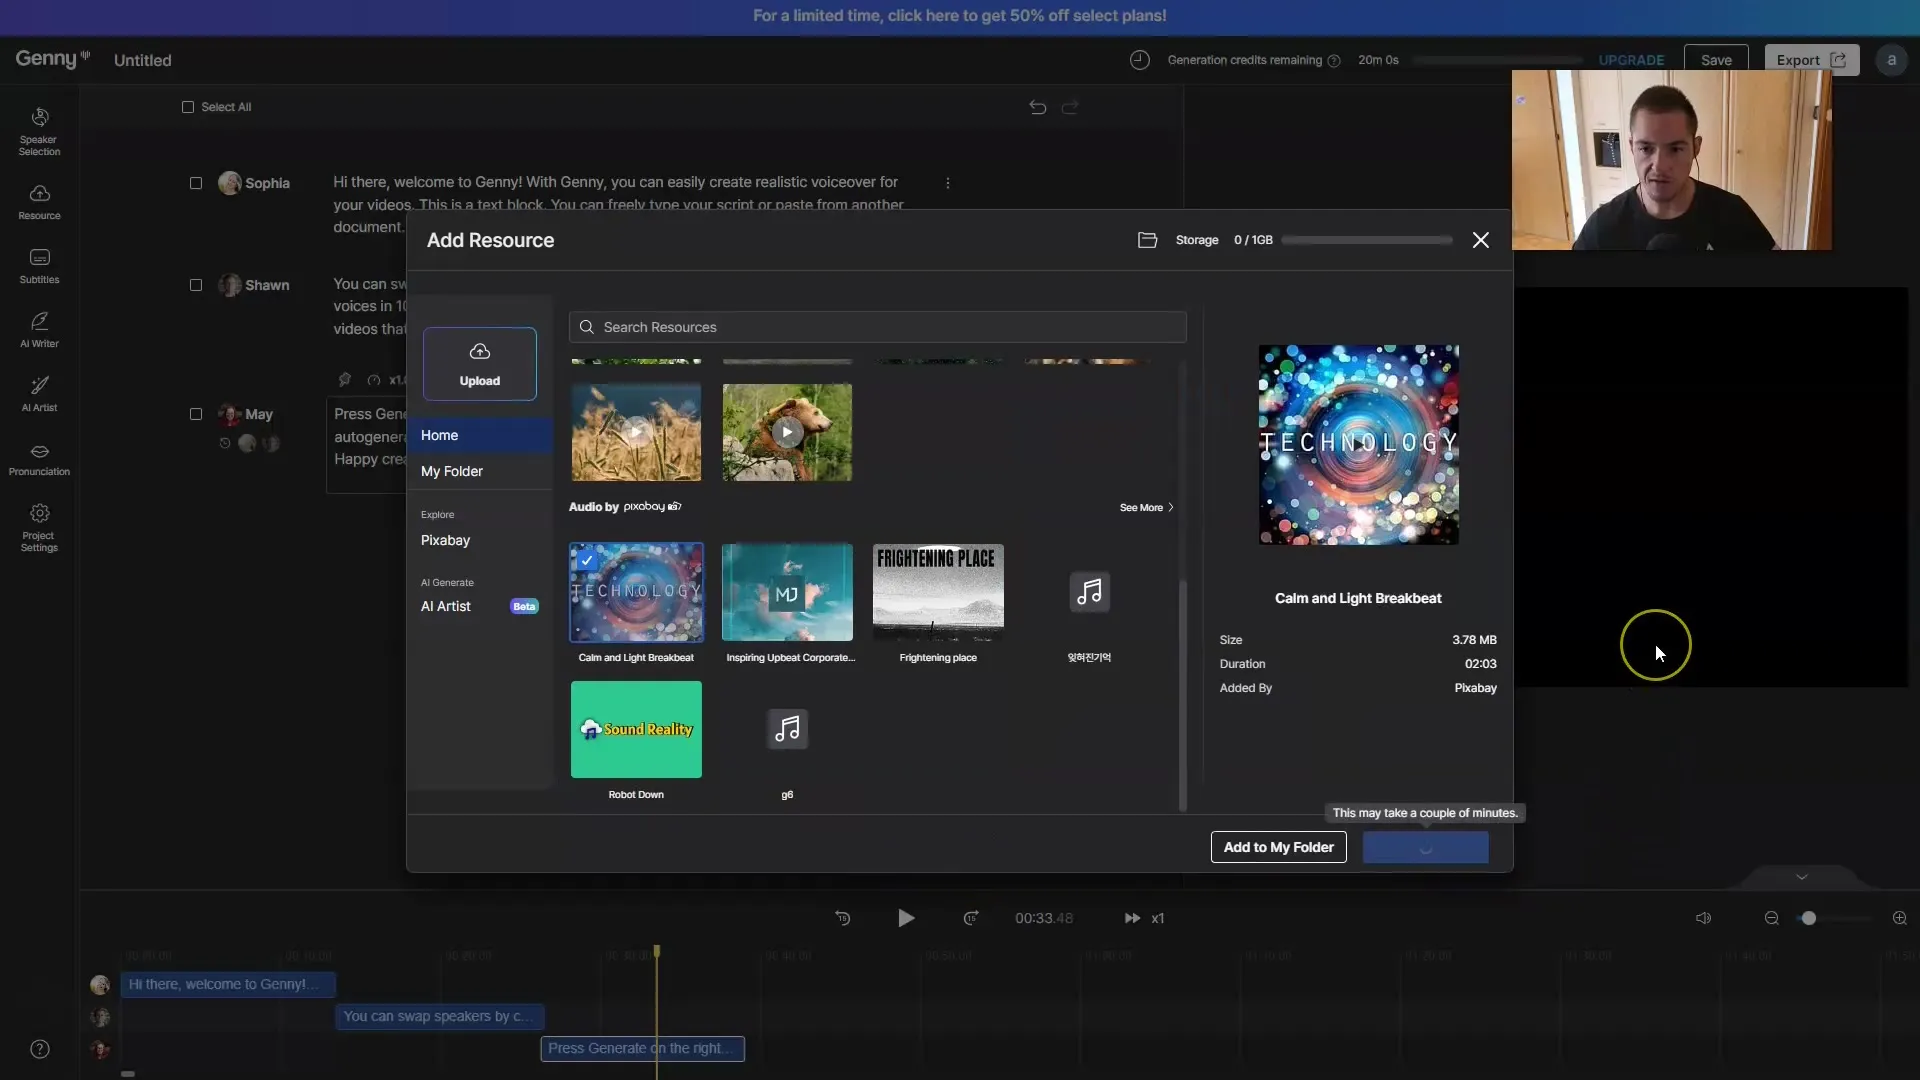Viewport: 1920px width, 1080px height.
Task: Click the large Technology preview image
Action: click(x=1358, y=445)
